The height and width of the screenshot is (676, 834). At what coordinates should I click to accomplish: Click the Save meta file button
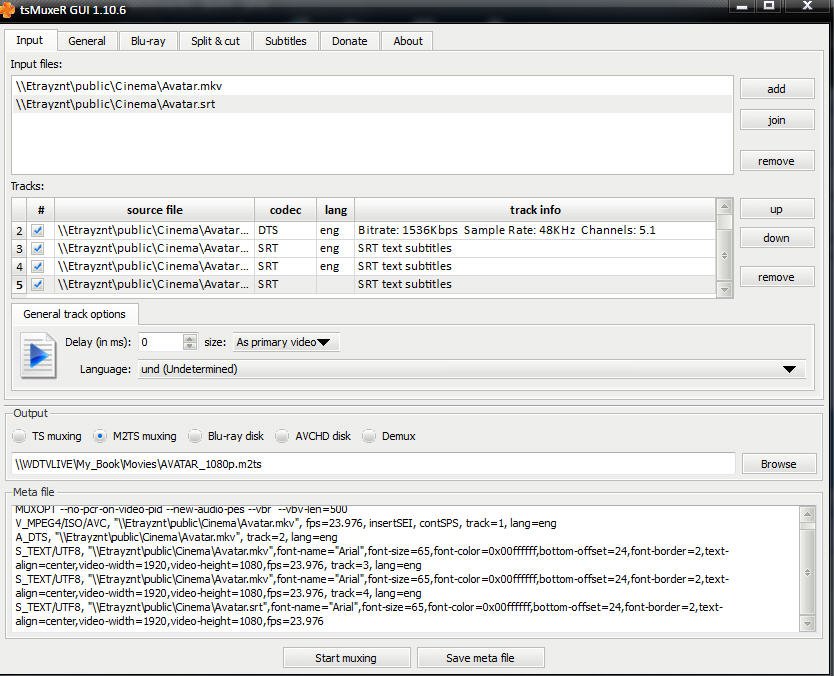[x=480, y=658]
